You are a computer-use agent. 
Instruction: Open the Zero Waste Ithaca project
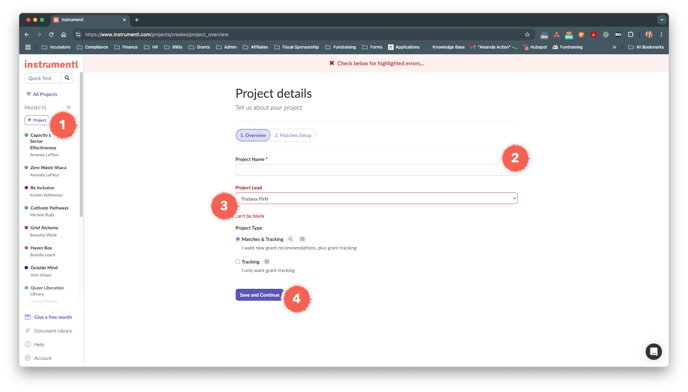48,168
